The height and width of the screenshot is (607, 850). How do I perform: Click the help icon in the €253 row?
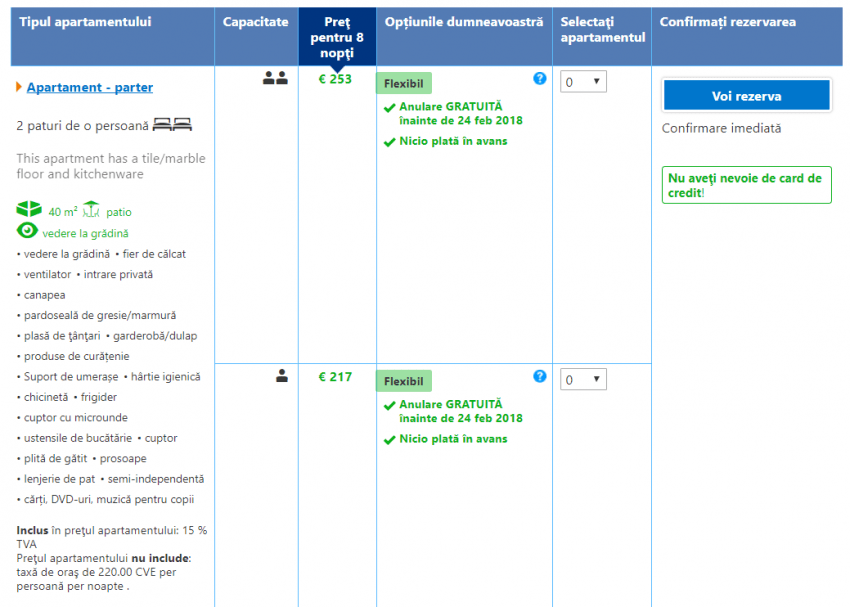coord(540,78)
